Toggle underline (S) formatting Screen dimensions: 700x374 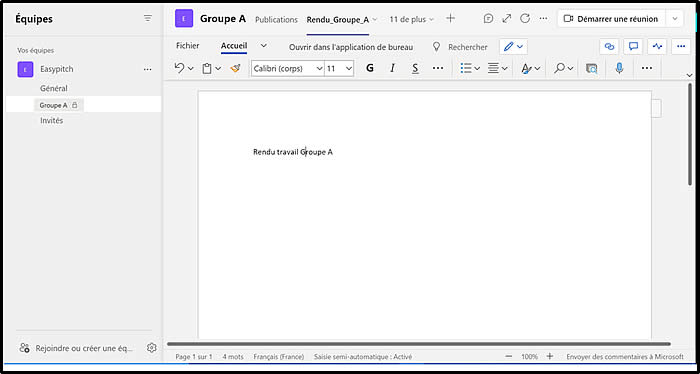[x=415, y=68]
